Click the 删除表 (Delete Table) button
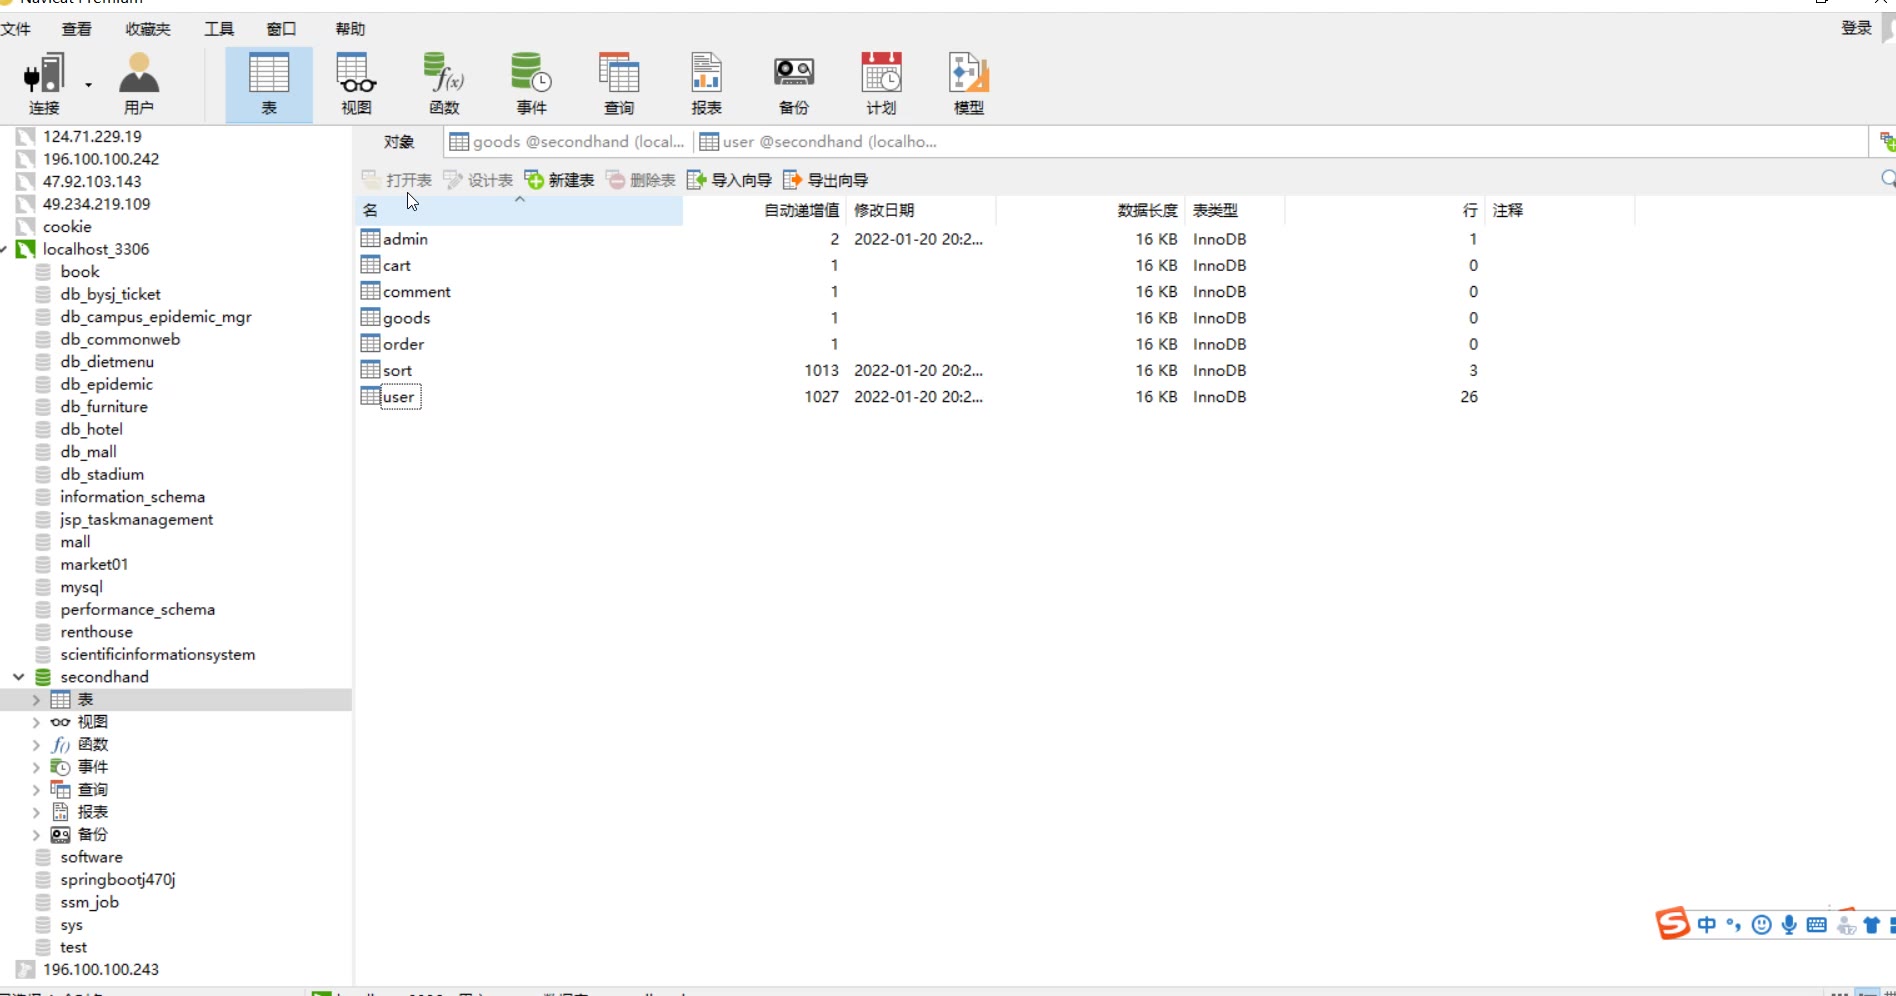1896x996 pixels. click(641, 180)
